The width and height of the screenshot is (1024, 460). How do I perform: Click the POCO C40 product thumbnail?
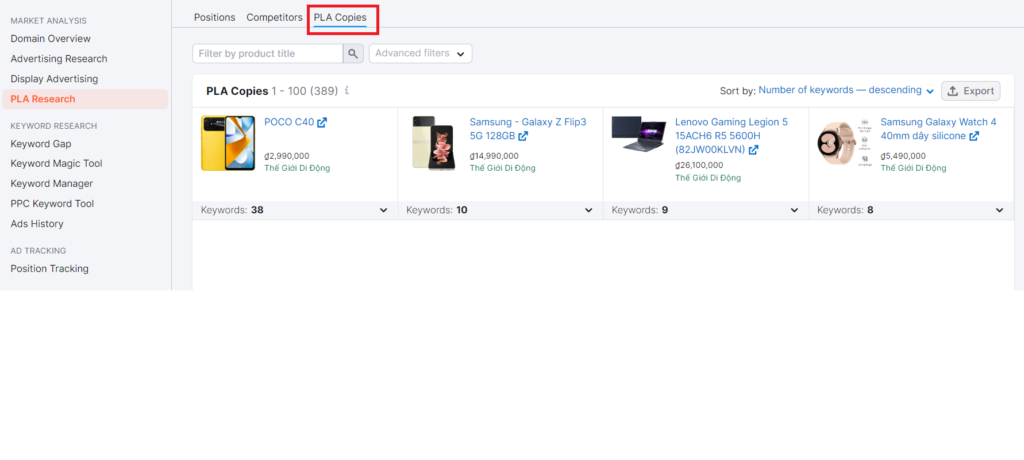click(228, 142)
